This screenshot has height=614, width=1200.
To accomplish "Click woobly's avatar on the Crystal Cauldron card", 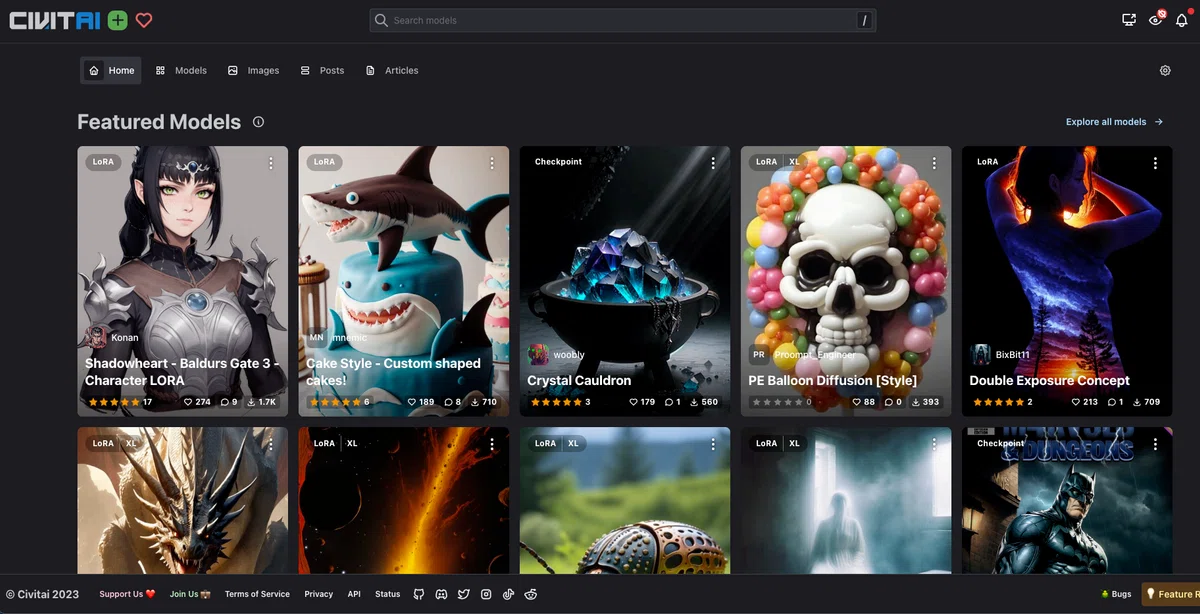I will pyautogui.click(x=538, y=354).
